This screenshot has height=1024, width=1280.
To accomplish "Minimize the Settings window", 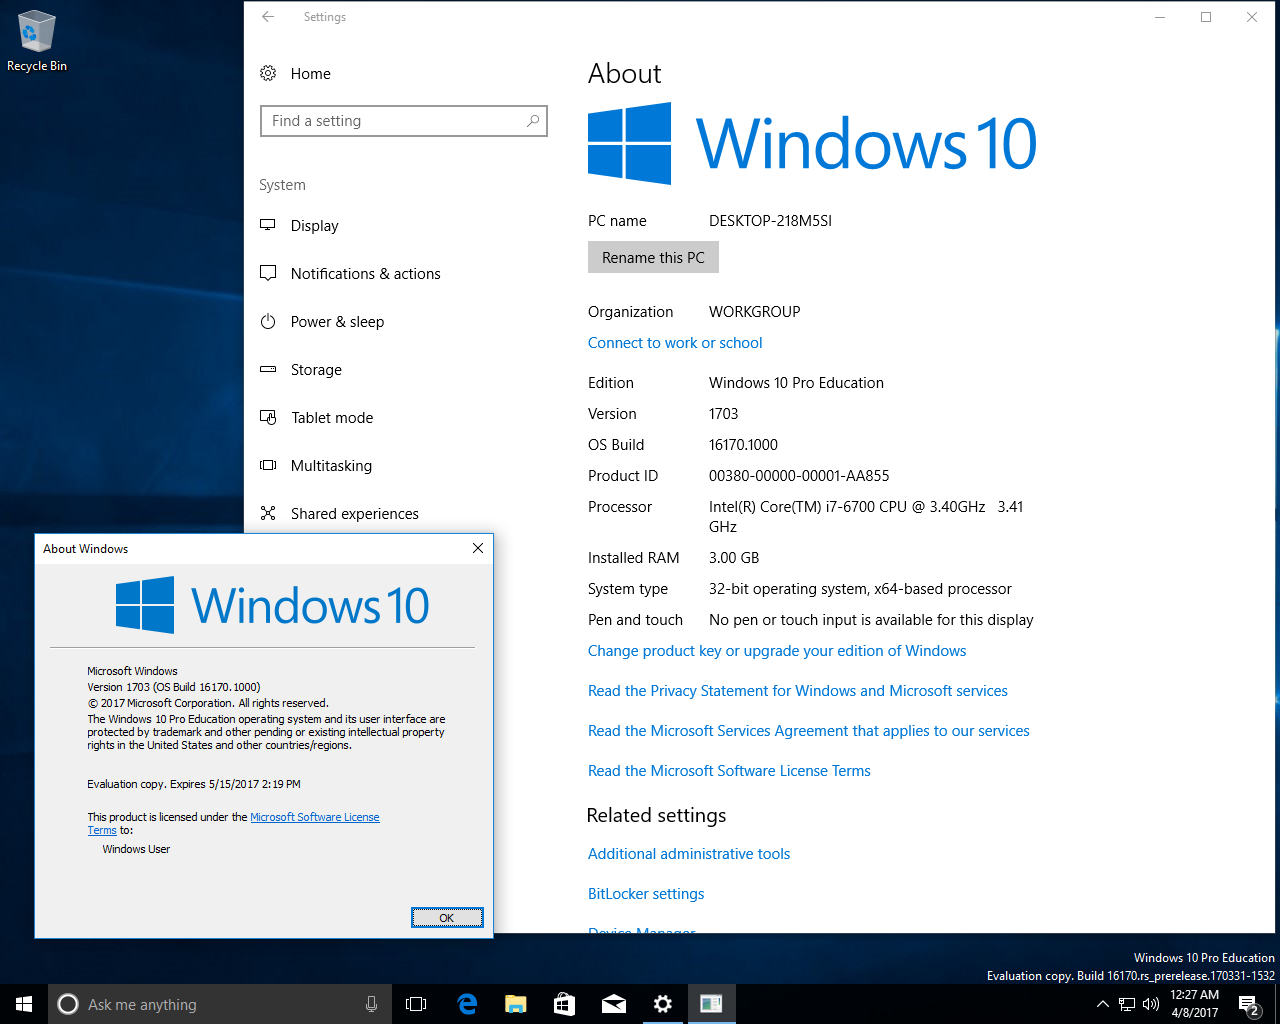I will pyautogui.click(x=1160, y=17).
